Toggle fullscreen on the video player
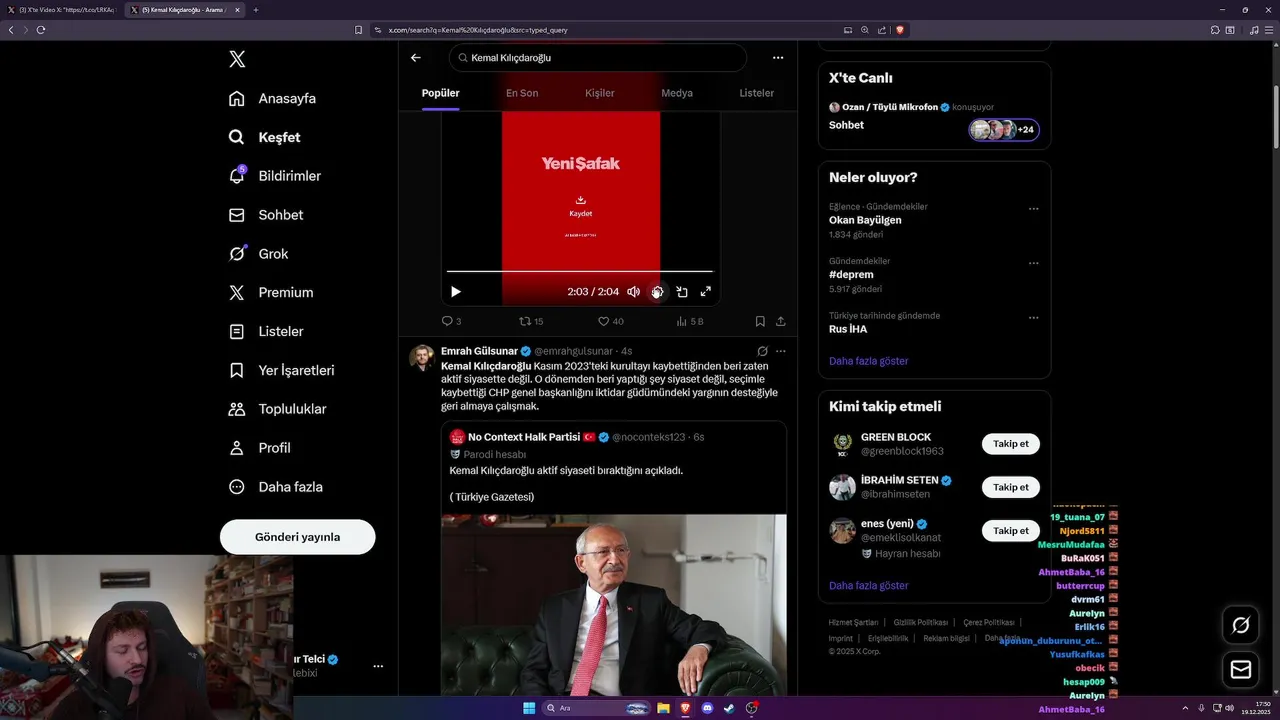Viewport: 1280px width, 720px height. [705, 292]
